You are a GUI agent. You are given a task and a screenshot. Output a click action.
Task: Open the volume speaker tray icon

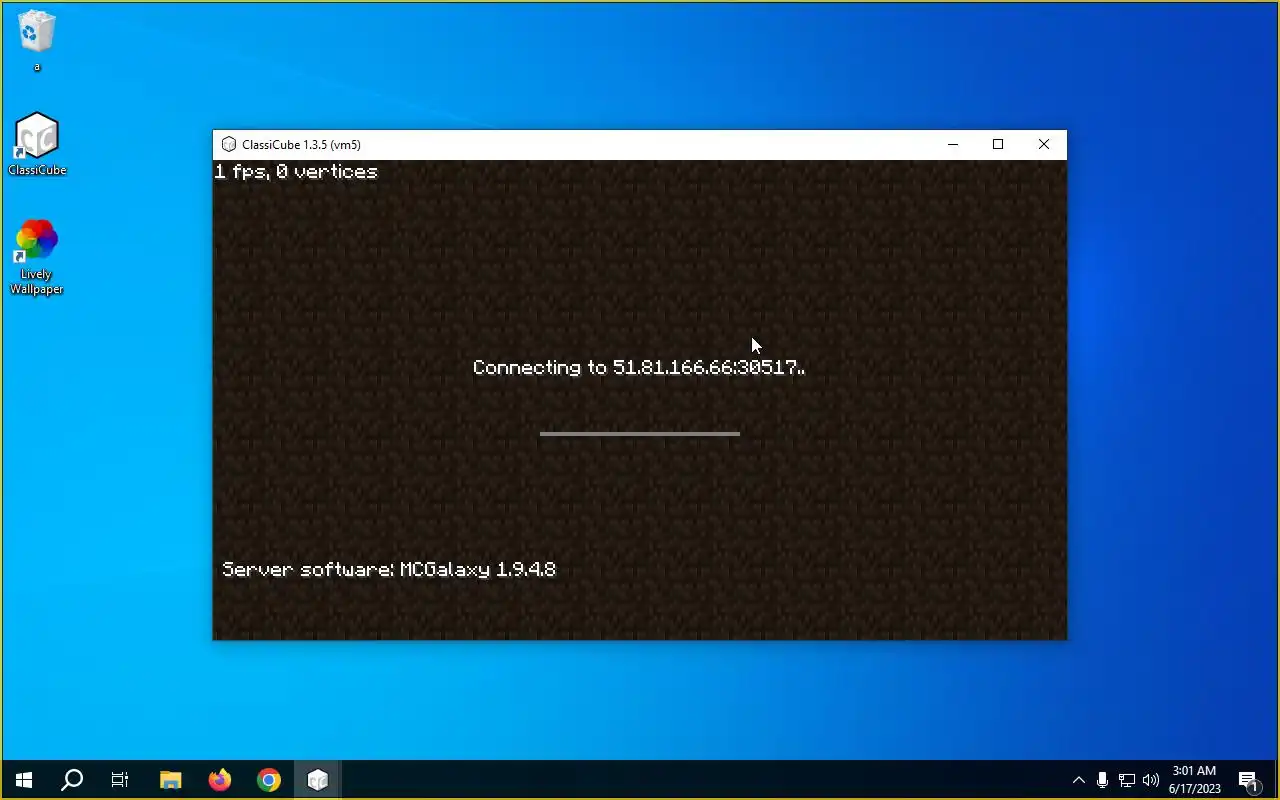[1151, 780]
